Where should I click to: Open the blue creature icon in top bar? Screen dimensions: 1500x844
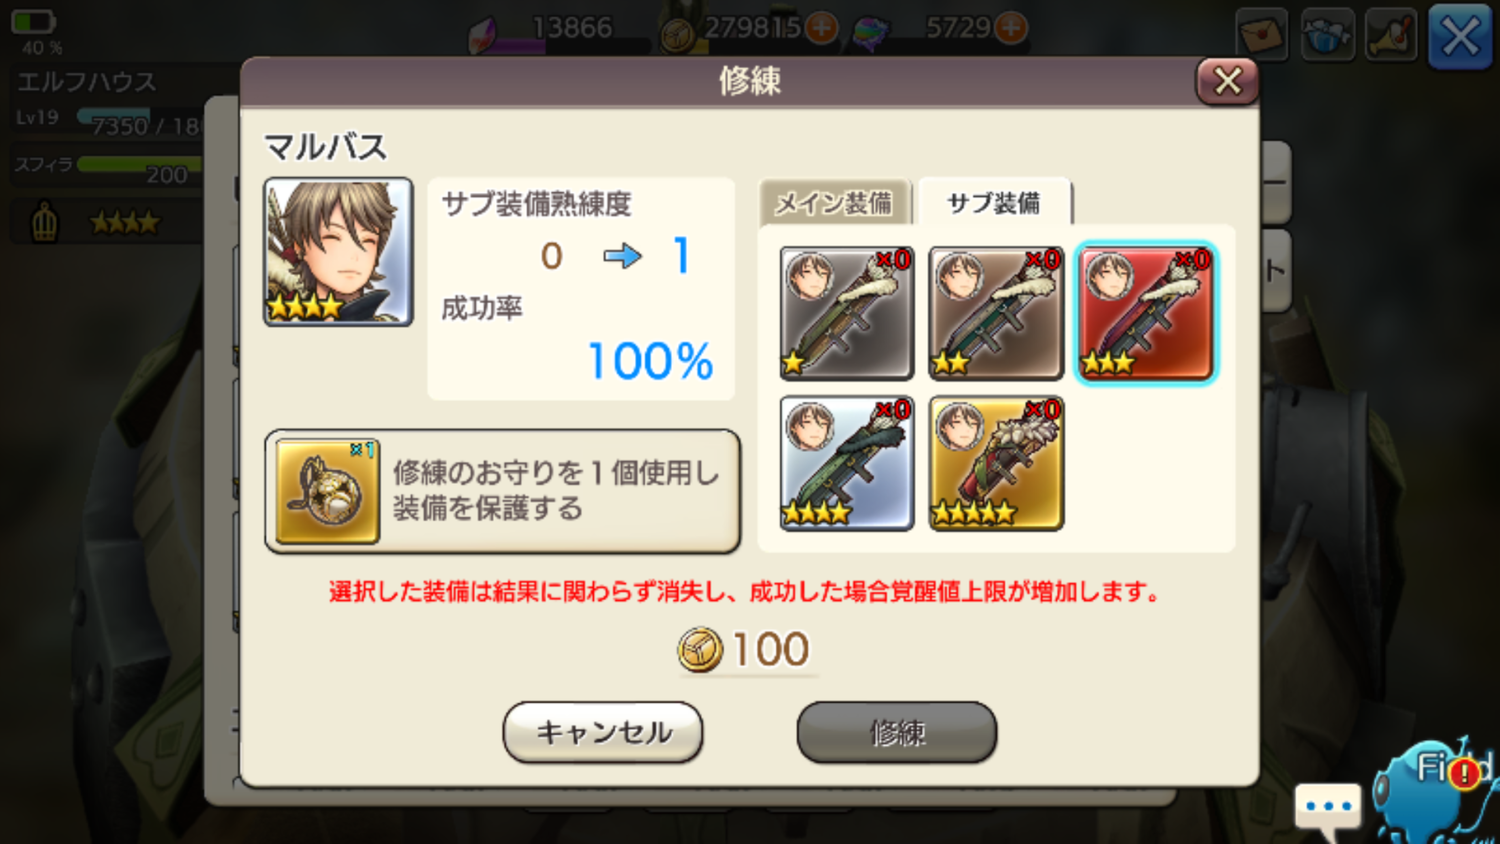pyautogui.click(x=1327, y=34)
